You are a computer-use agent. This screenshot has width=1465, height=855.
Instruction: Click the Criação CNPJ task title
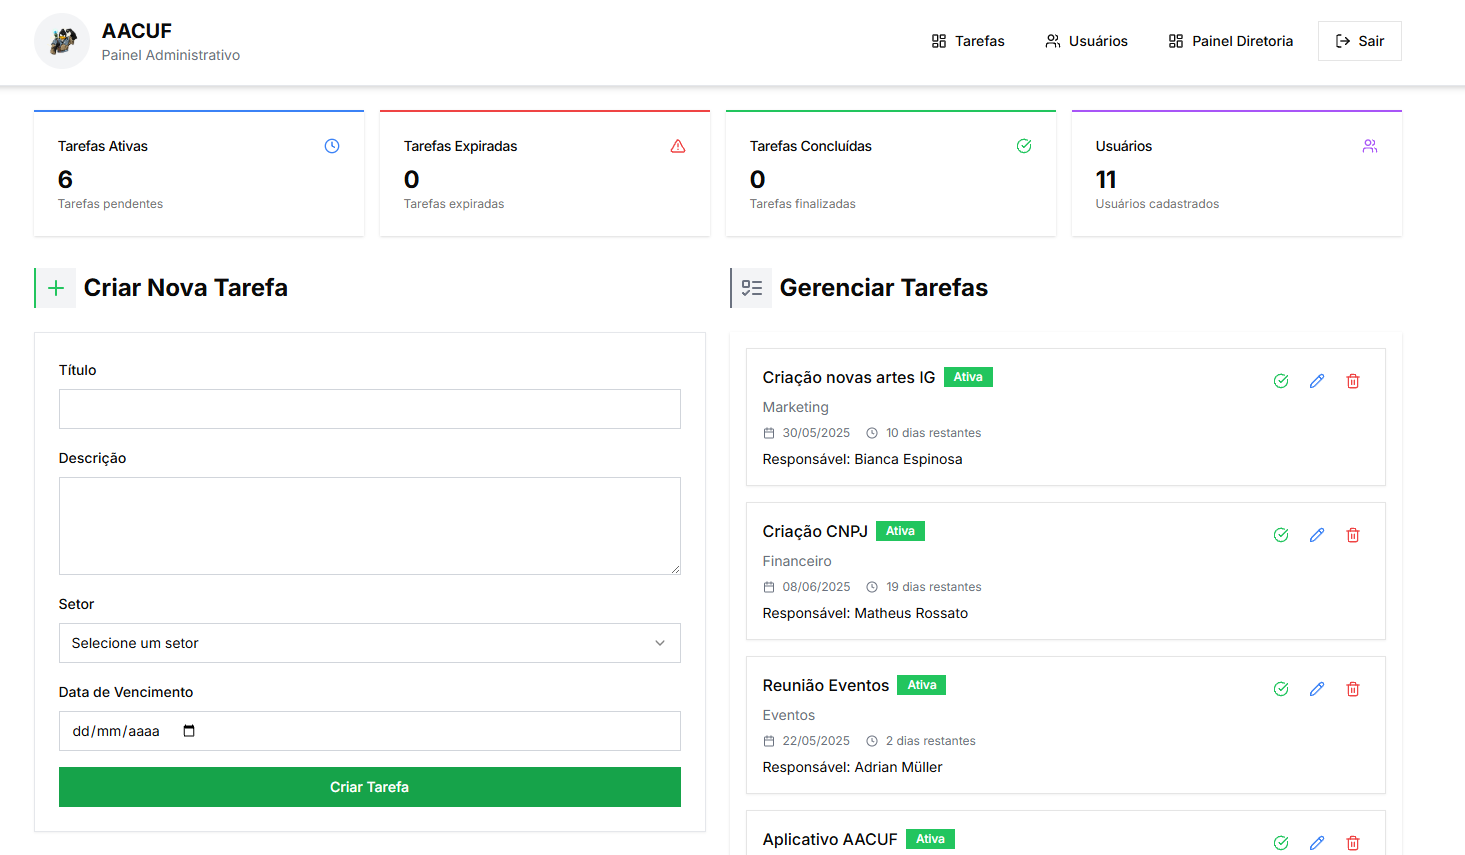click(x=815, y=531)
